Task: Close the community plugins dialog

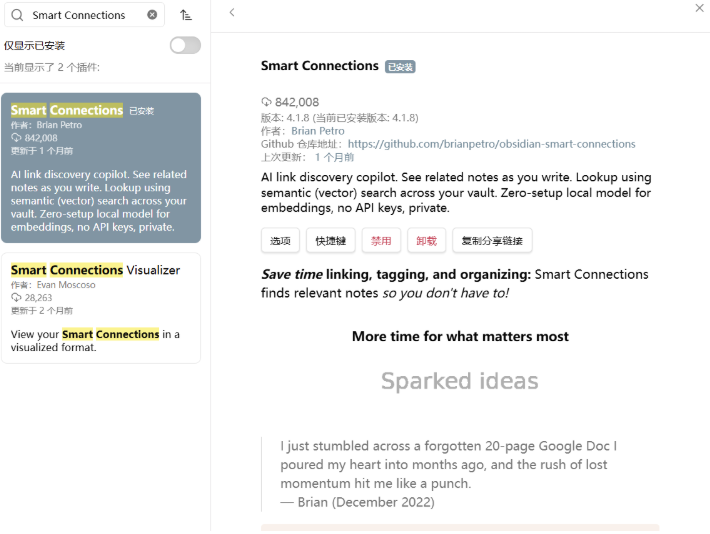Action: (699, 8)
